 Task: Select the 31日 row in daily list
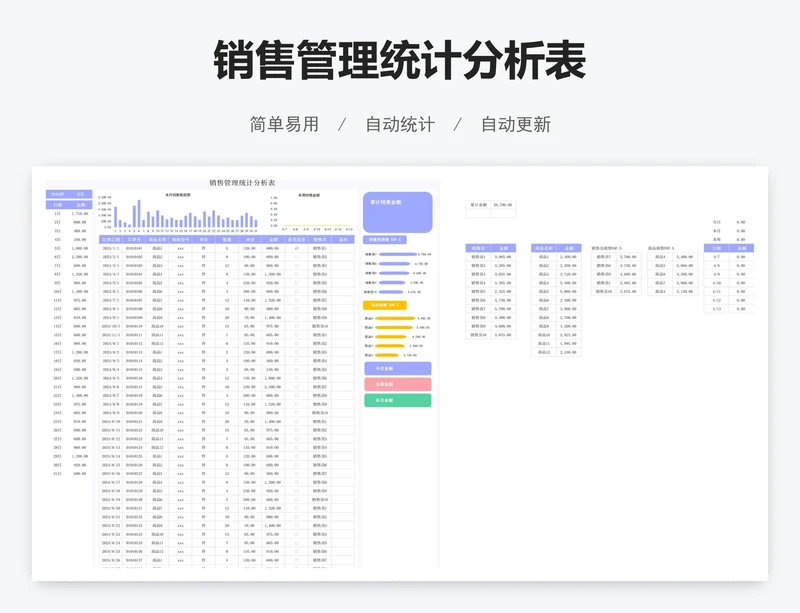69,474
